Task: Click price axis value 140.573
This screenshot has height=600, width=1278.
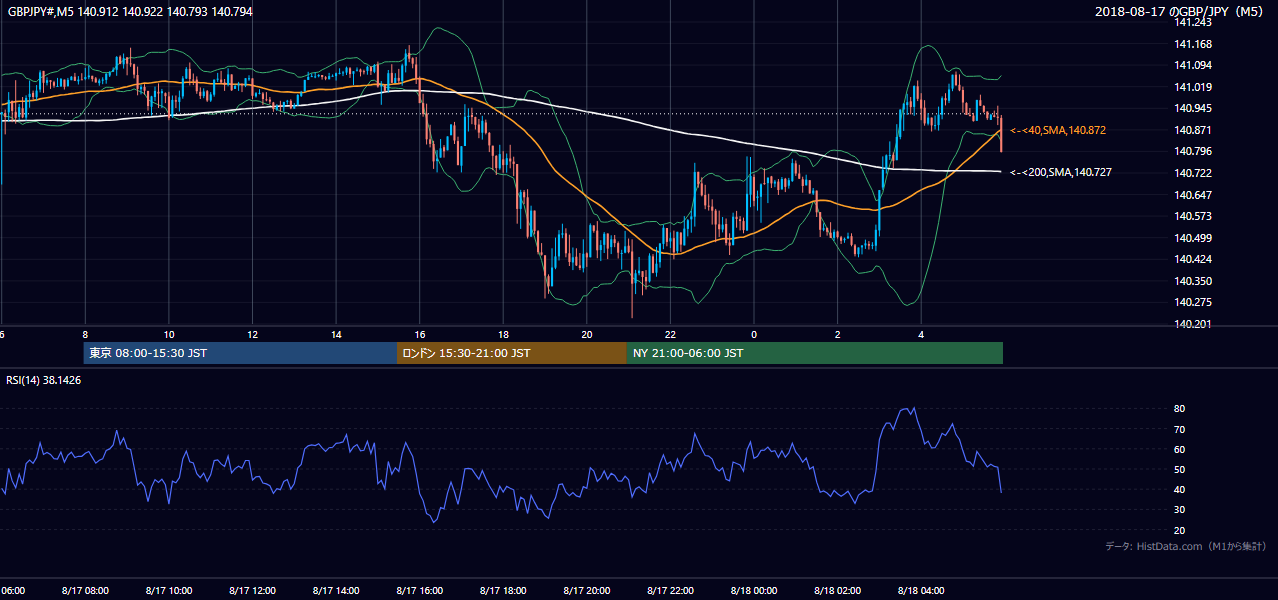Action: (x=1194, y=216)
